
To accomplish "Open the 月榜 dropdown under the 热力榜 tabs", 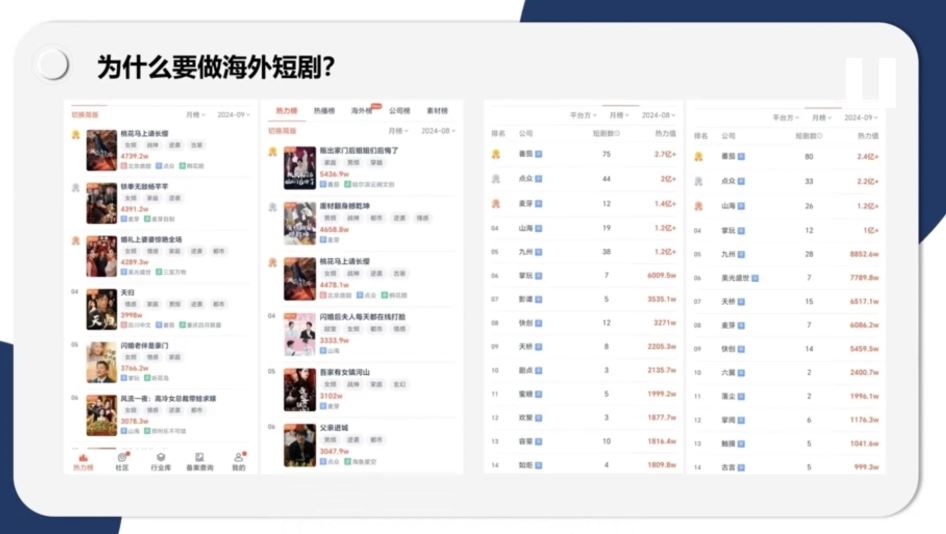I will click(398, 131).
